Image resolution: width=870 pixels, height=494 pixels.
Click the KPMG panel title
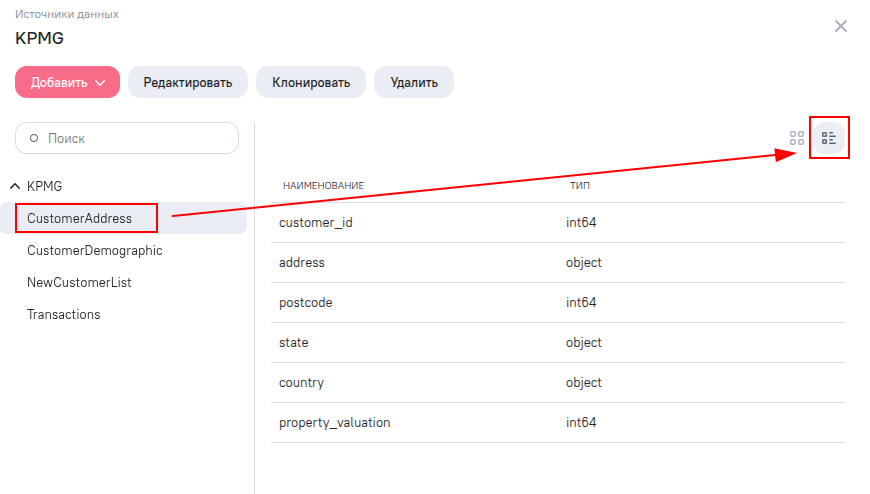point(39,38)
